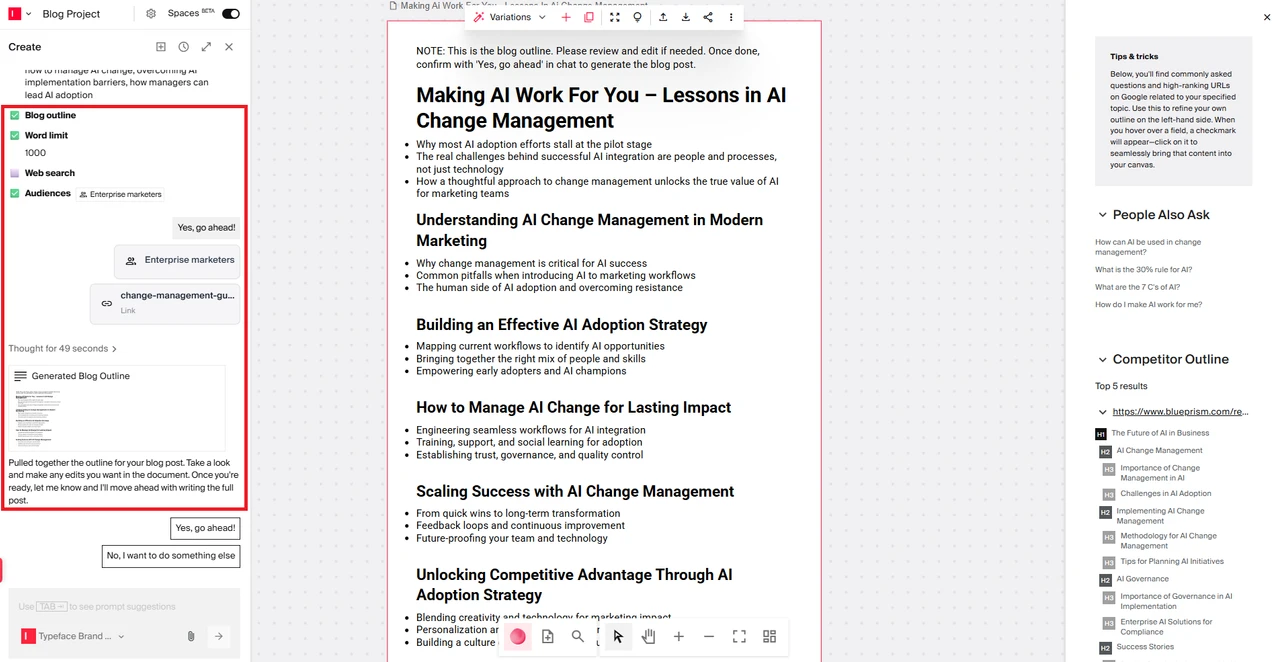The height and width of the screenshot is (662, 1272).
Task: Close the right tips panel
Action: 1267,17
